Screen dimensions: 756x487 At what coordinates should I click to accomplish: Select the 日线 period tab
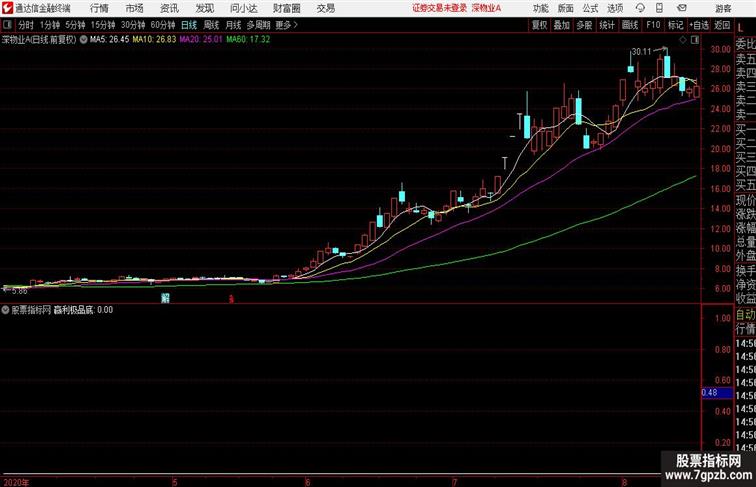point(189,25)
